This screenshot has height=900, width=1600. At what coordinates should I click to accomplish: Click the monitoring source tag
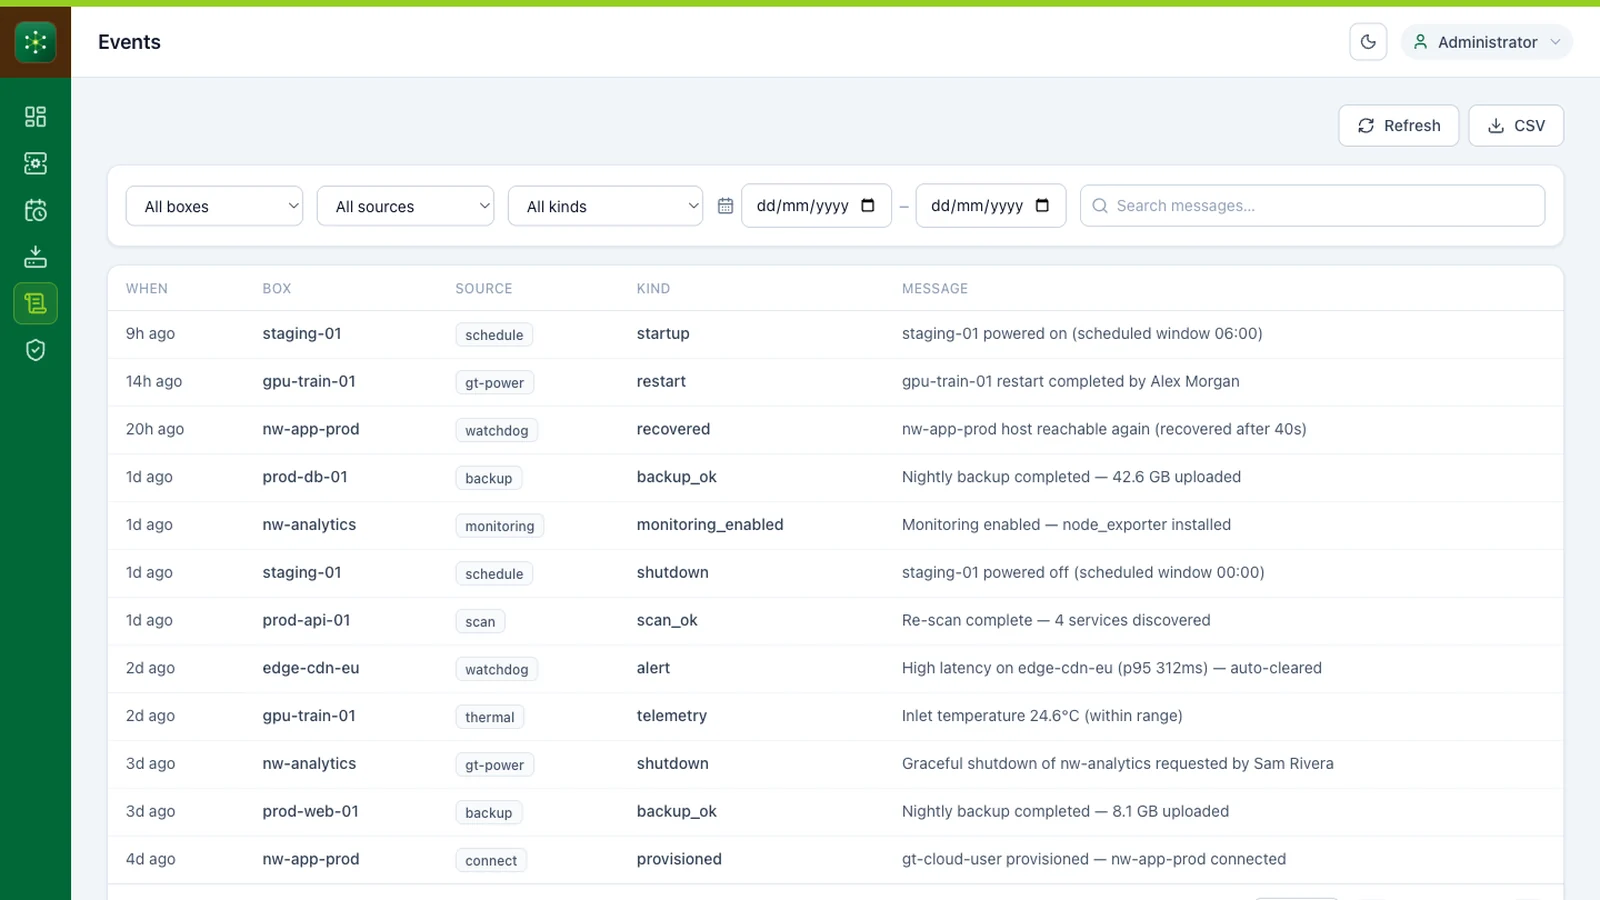tap(499, 526)
